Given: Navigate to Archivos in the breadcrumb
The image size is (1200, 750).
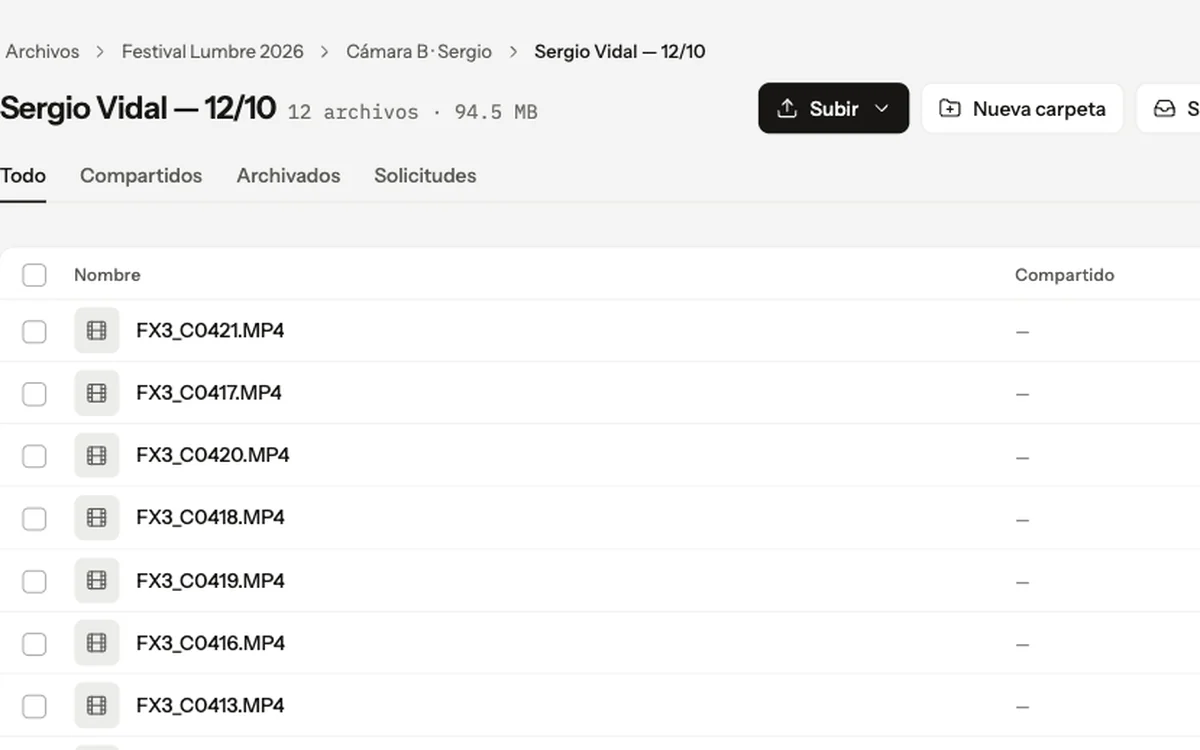Looking at the screenshot, I should [x=43, y=52].
